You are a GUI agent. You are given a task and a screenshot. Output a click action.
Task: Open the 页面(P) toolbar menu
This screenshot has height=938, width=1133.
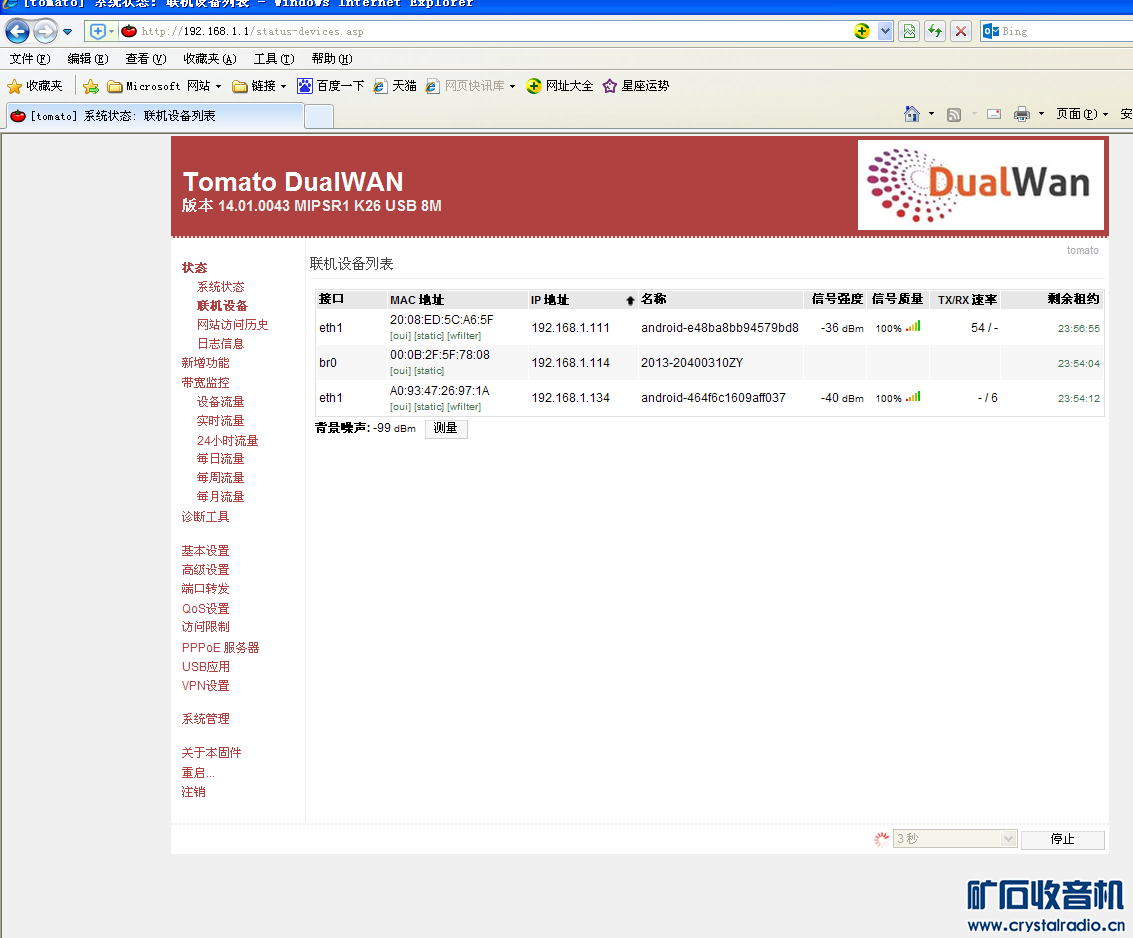click(x=1082, y=114)
